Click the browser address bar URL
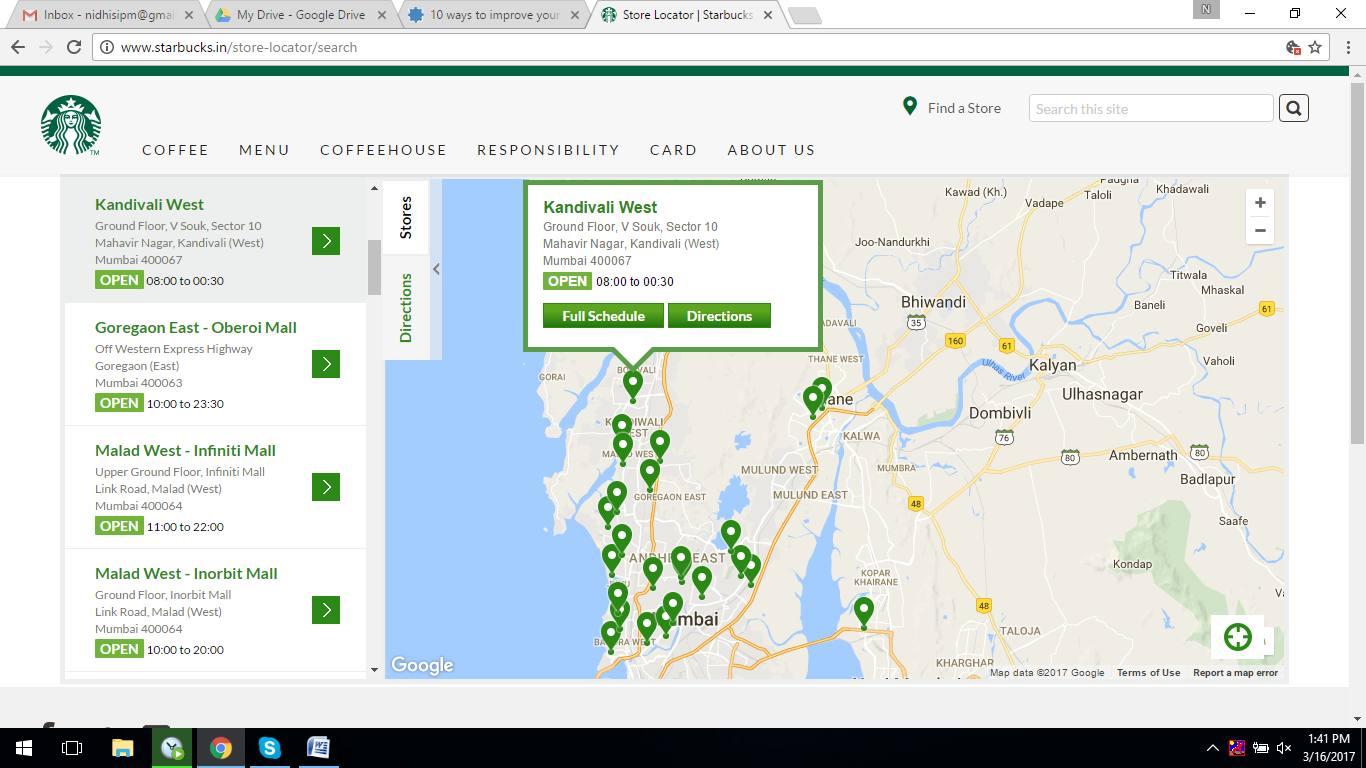The width and height of the screenshot is (1366, 768). click(x=239, y=47)
